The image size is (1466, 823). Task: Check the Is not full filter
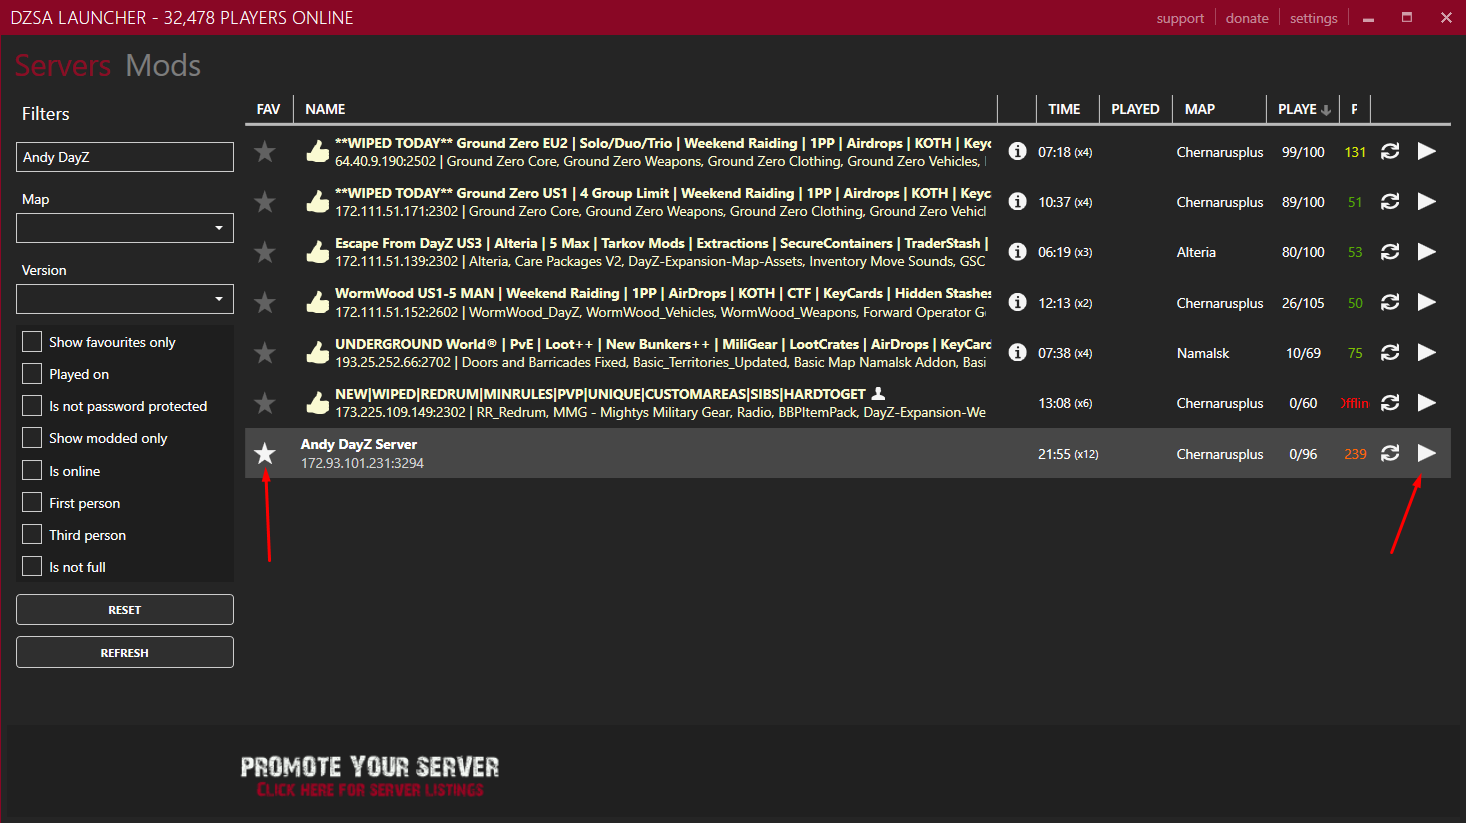click(x=31, y=566)
